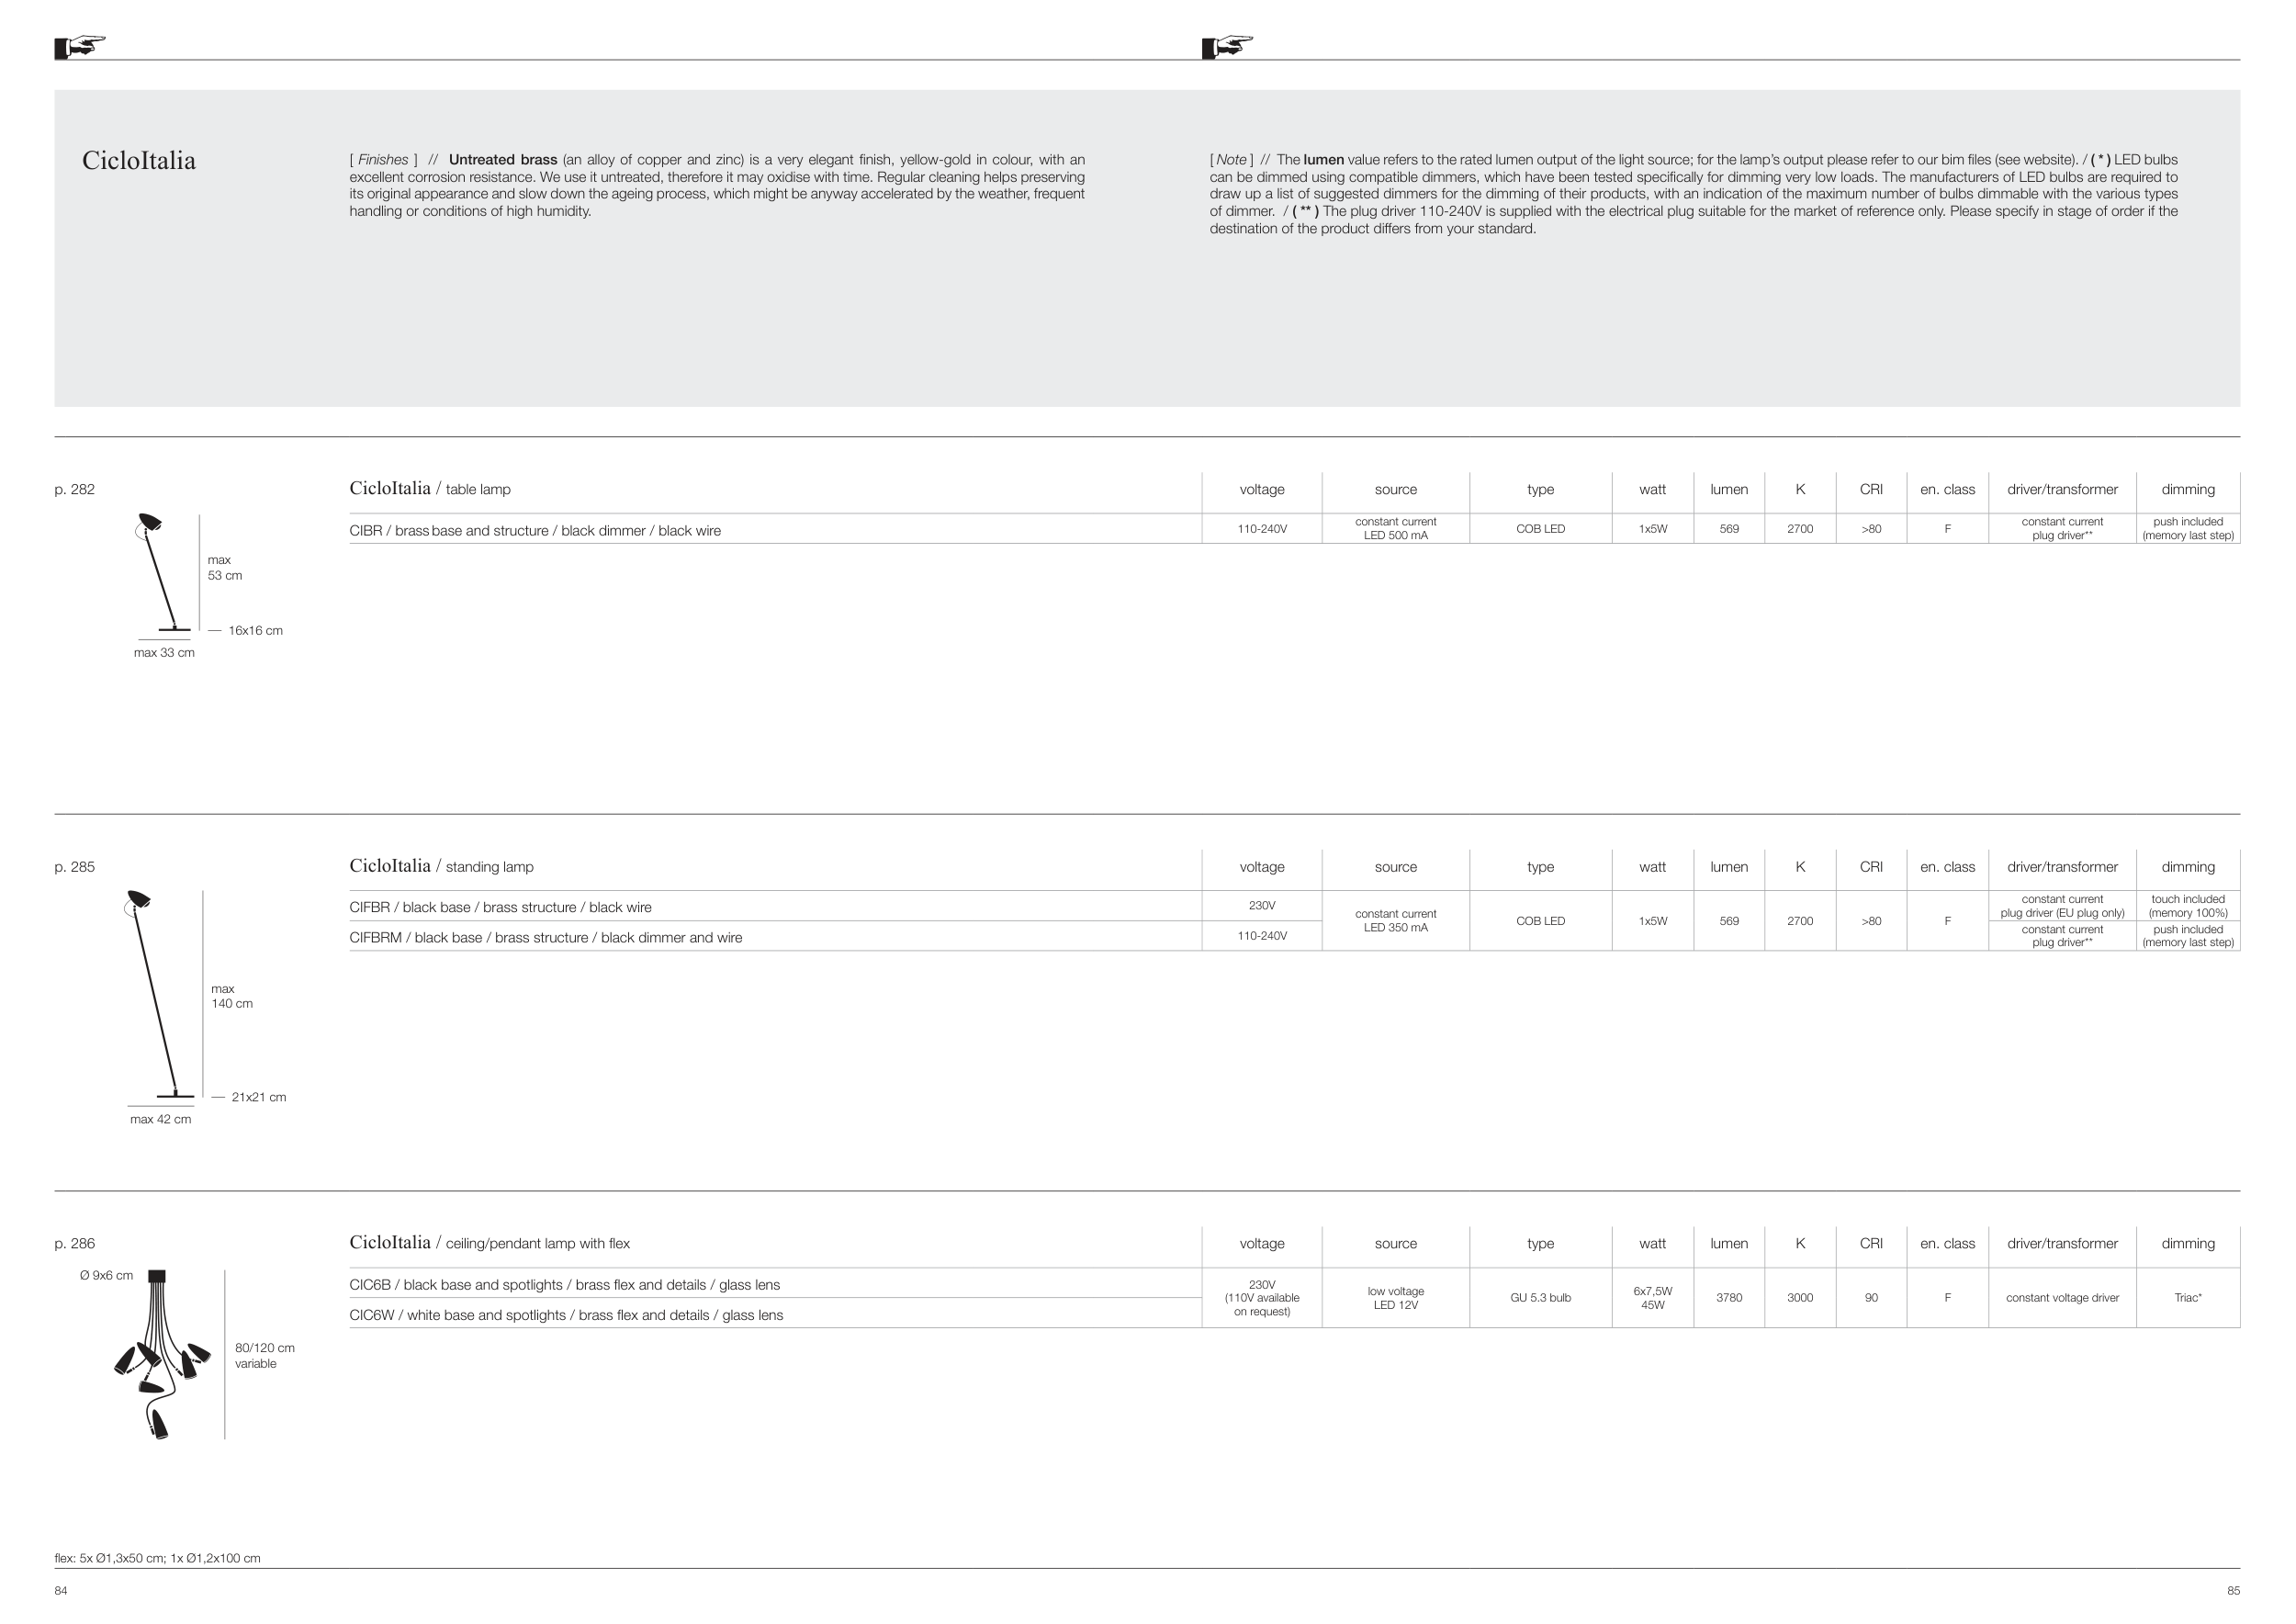
Task: Open page reference p. 285
Action: tap(75, 867)
